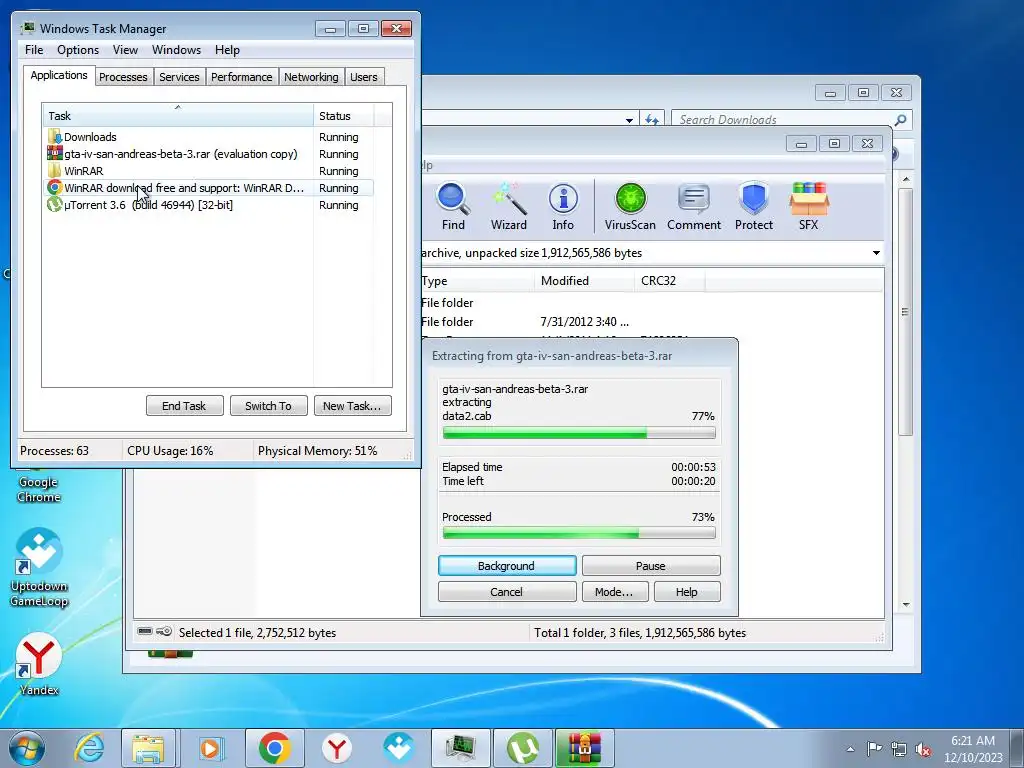Run VirusScan from WinRAR toolbar
This screenshot has width=1024, height=768.
point(630,206)
